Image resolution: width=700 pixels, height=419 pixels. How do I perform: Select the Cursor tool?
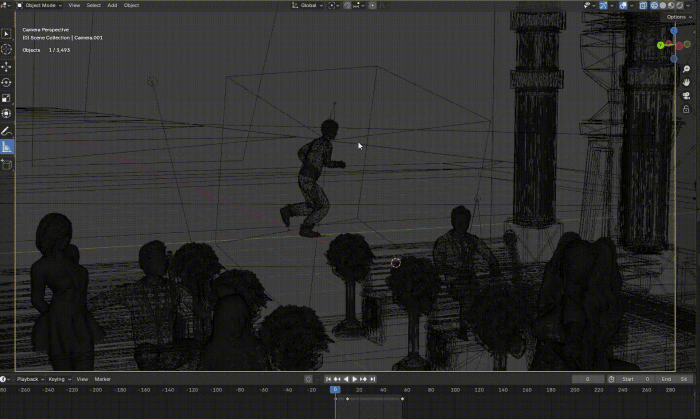[x=6, y=50]
